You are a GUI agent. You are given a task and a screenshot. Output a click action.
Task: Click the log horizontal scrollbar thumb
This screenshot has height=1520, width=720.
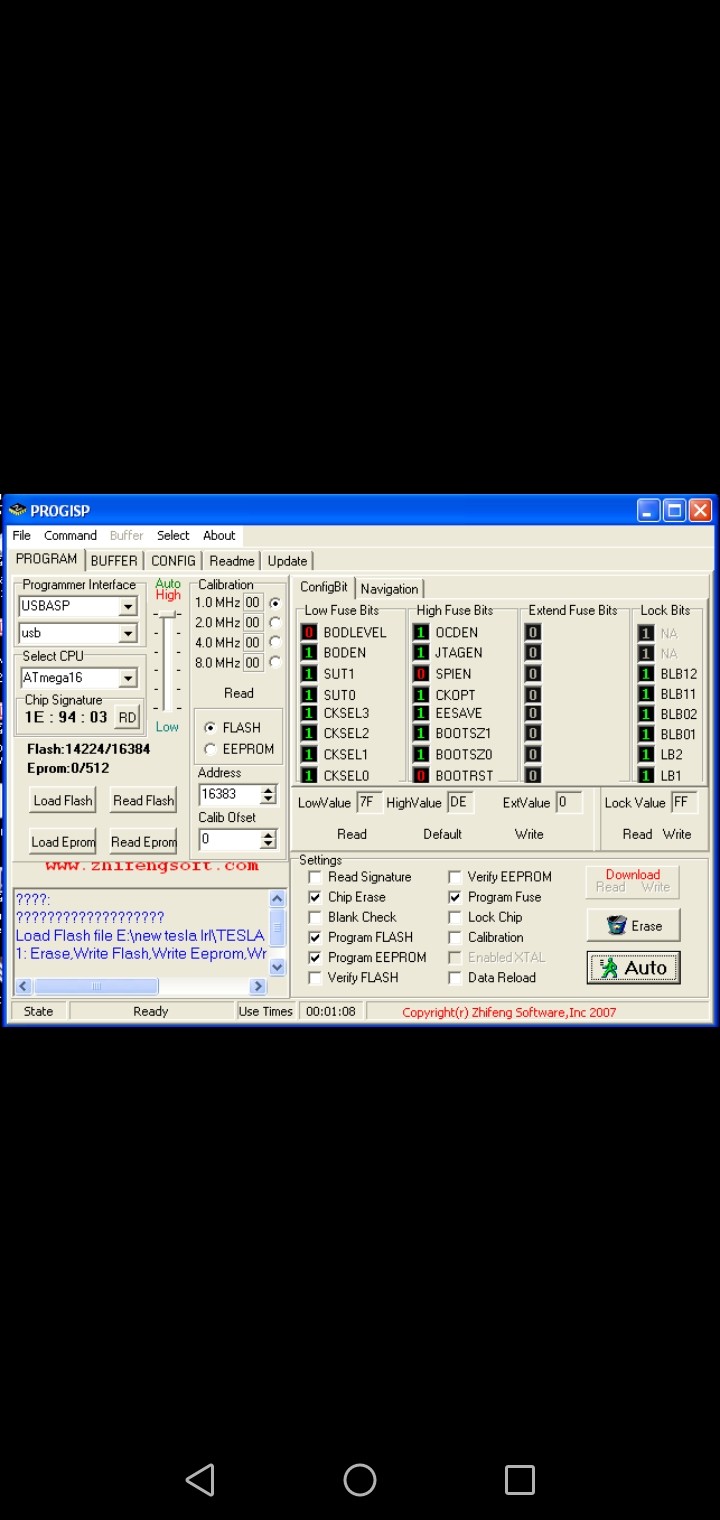pyautogui.click(x=96, y=987)
